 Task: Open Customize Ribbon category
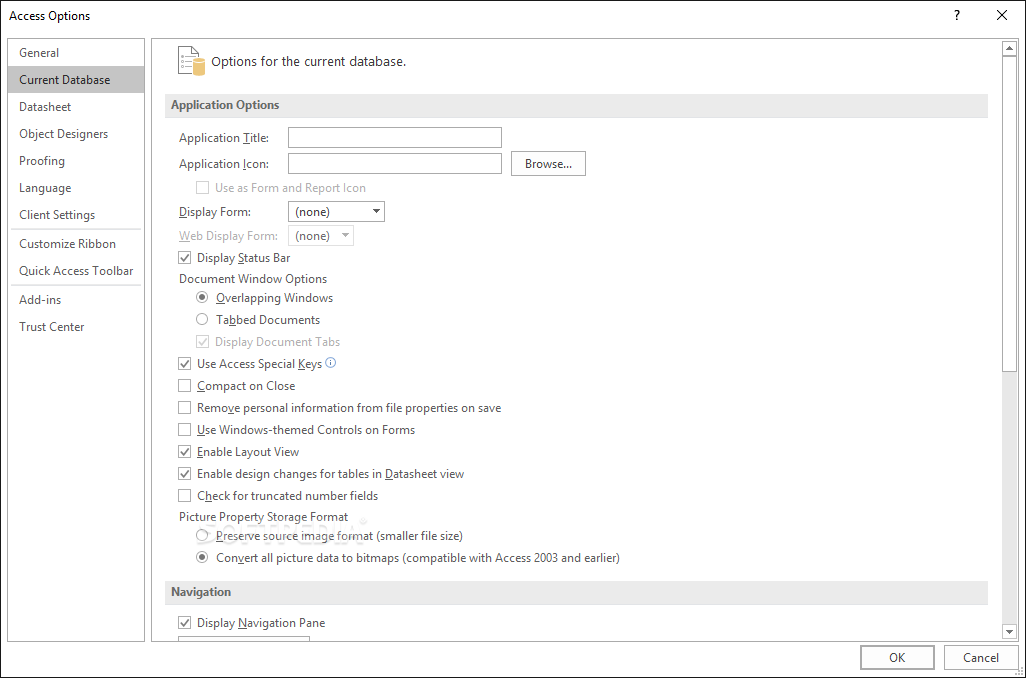[x=76, y=243]
